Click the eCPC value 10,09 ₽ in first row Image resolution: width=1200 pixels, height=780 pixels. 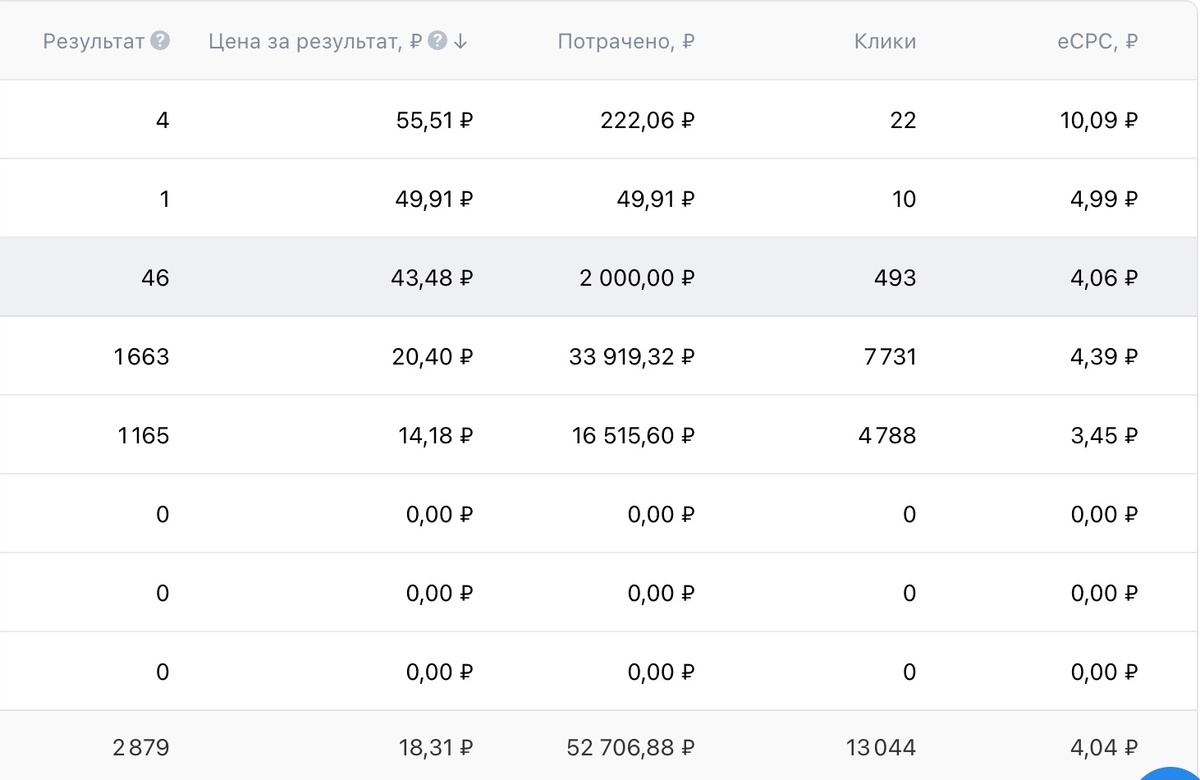coord(1097,120)
